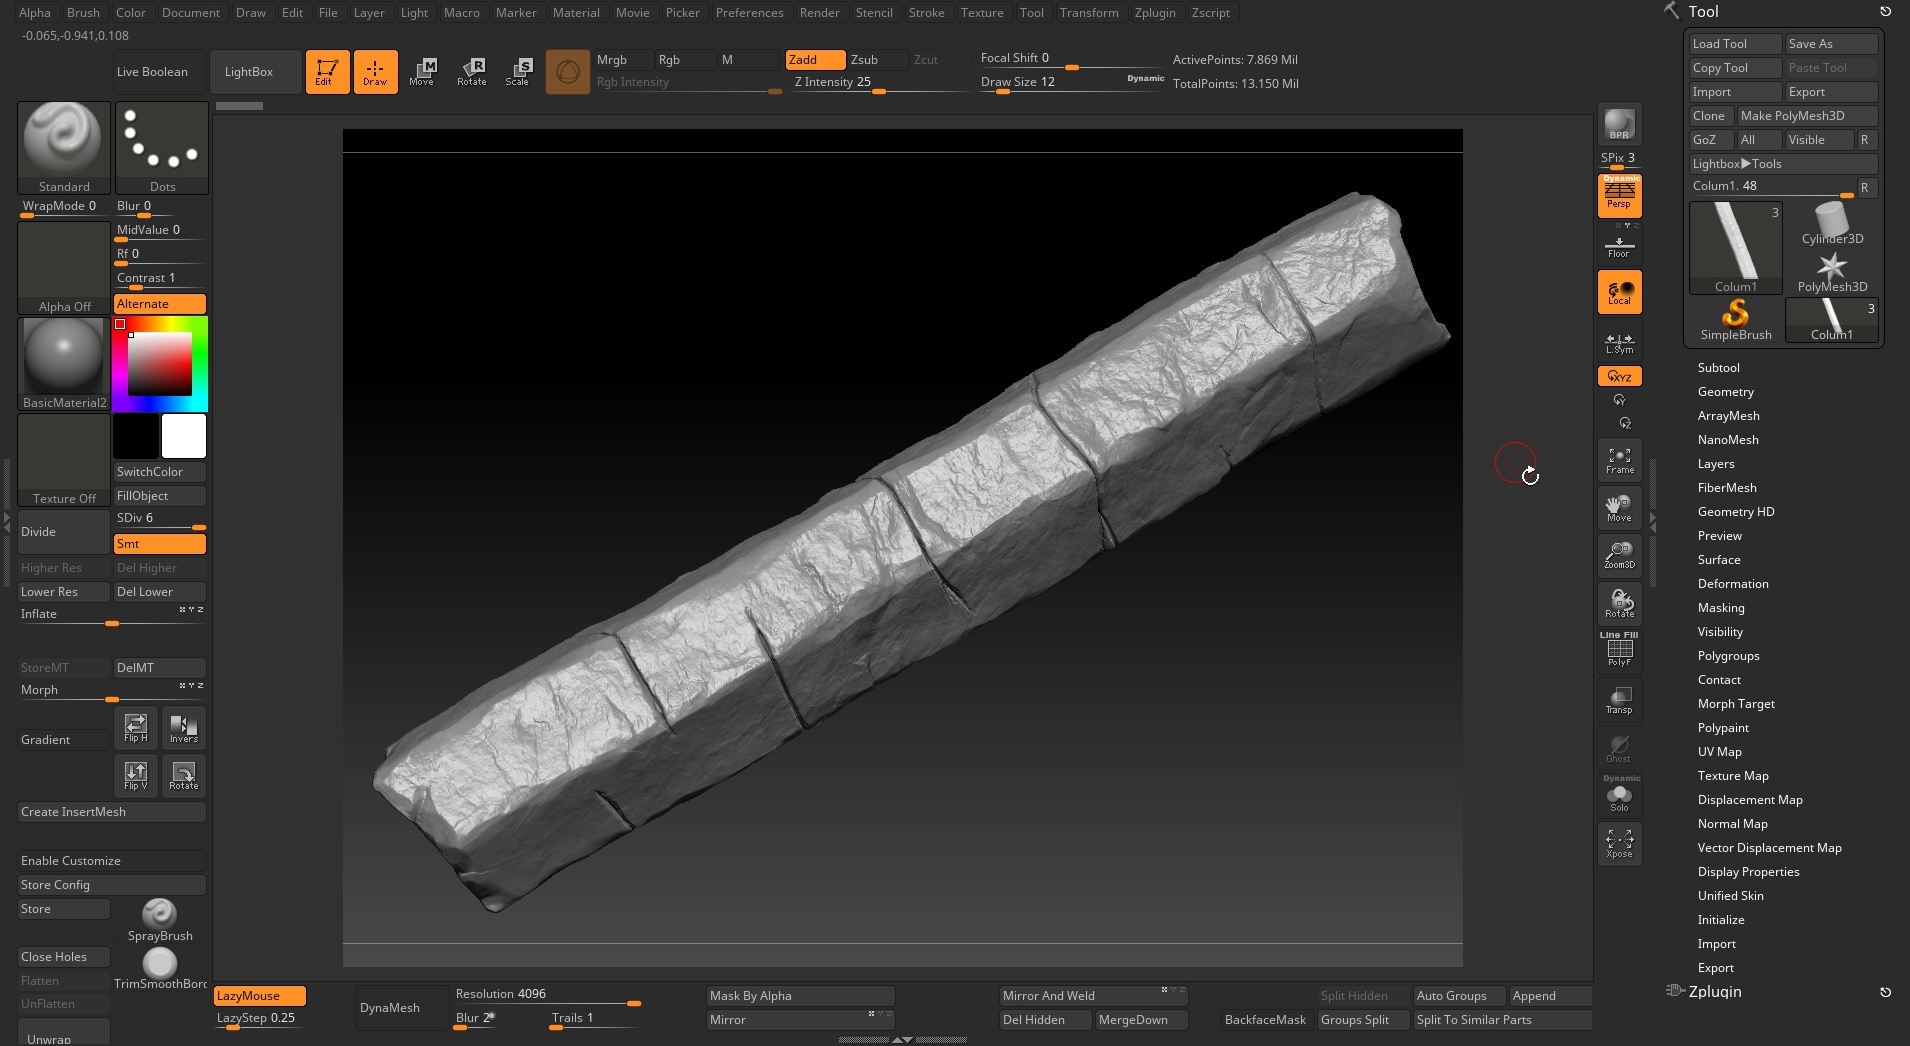
Task: Select the TrimSmoothBorder brush icon
Action: 160,969
